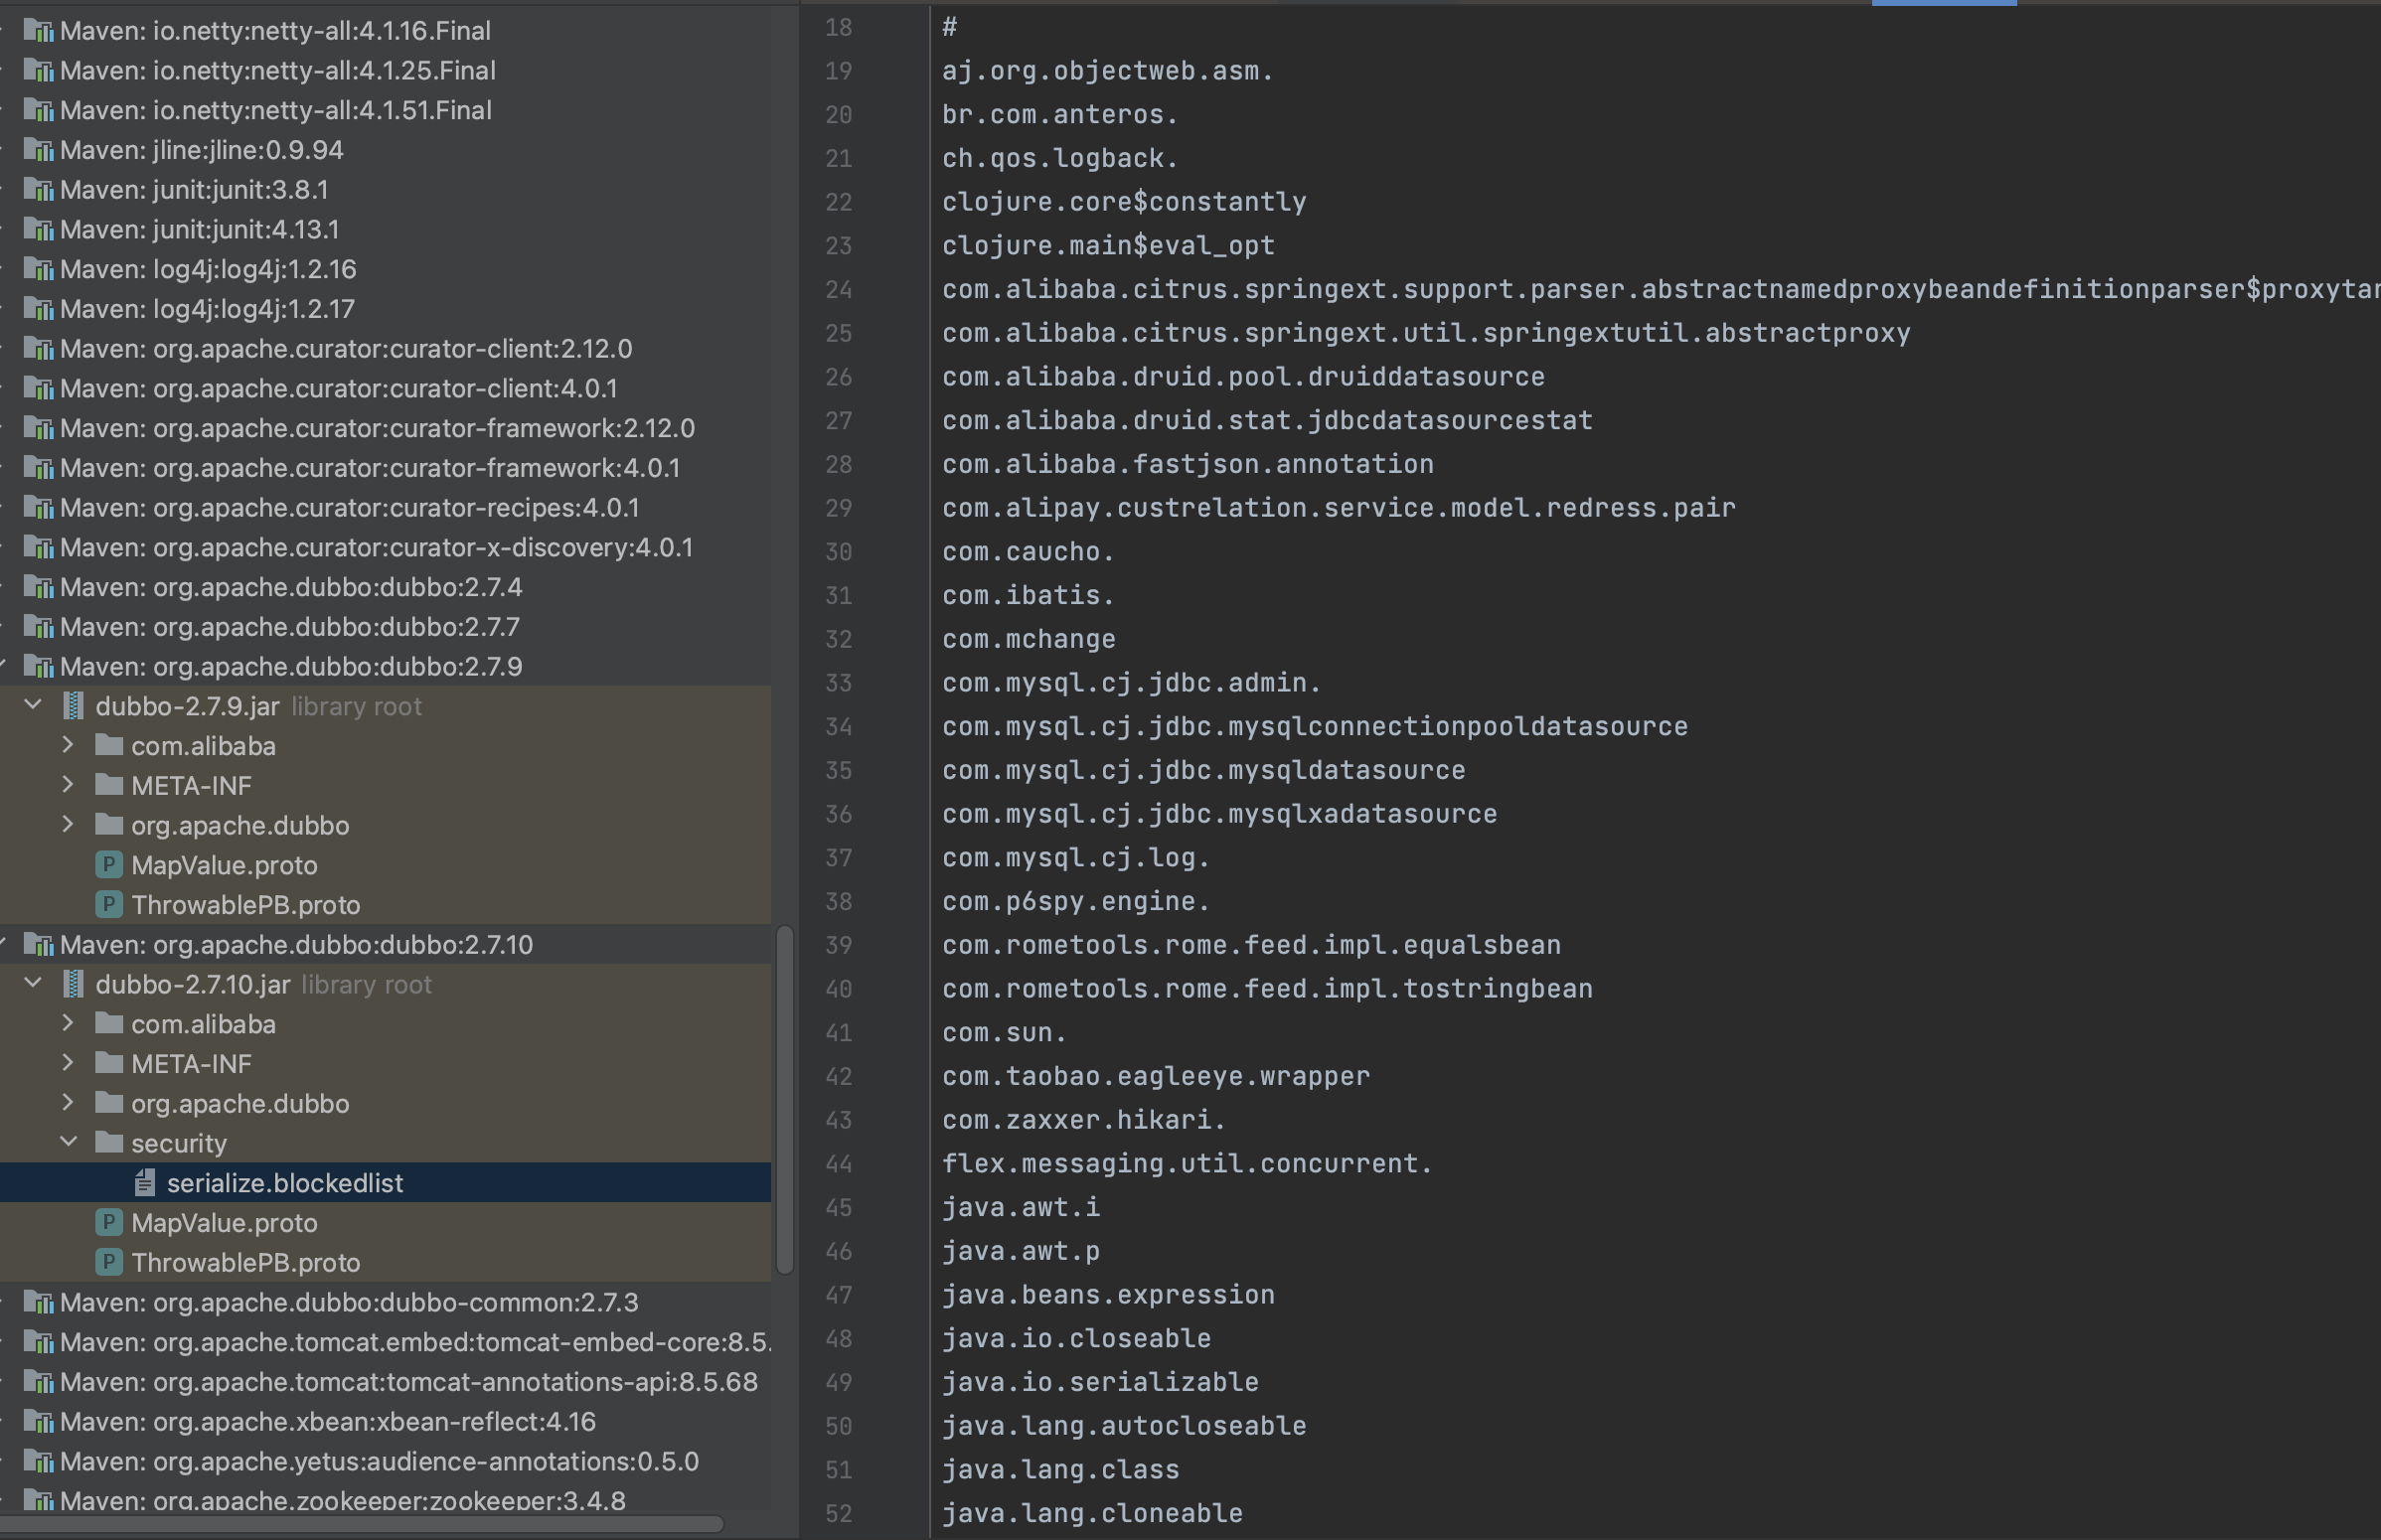Expand com.alibaba under dubbo-2.7.9.jar
The width and height of the screenshot is (2381, 1540).
point(68,746)
